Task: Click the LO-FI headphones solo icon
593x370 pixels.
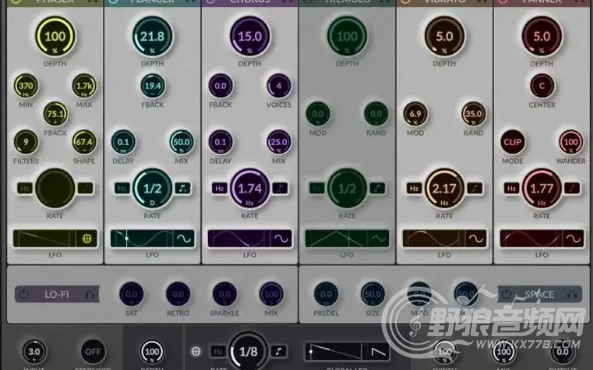Action: point(90,294)
